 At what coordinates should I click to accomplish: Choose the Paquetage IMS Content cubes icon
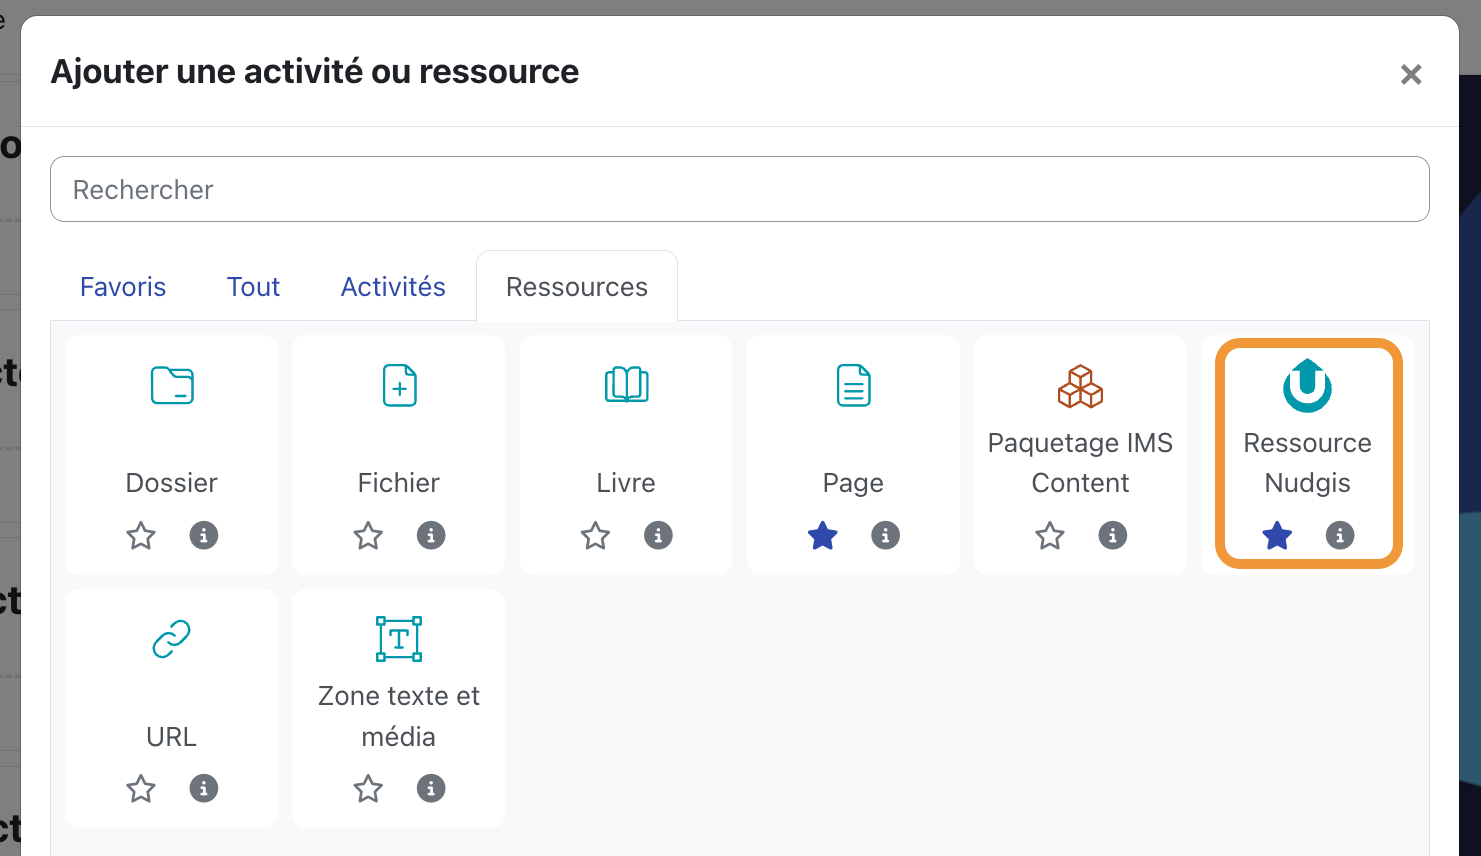pos(1080,386)
